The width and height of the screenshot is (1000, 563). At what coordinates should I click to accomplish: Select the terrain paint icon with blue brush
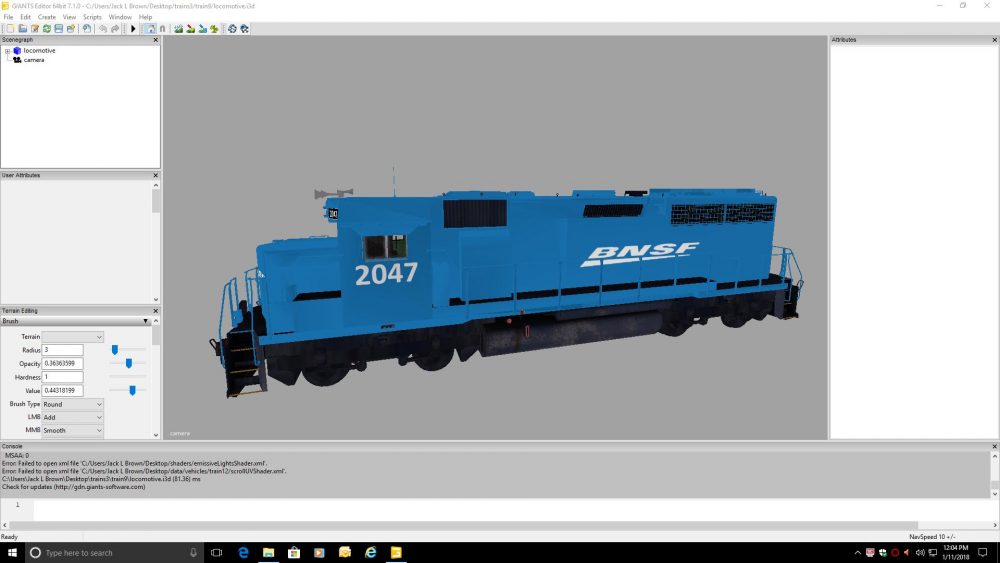coord(202,29)
